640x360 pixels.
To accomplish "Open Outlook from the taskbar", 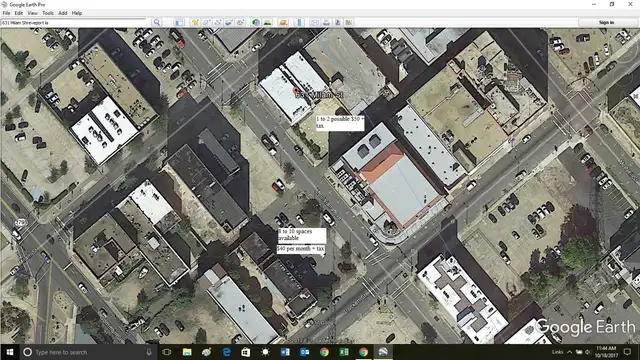I will [304, 352].
